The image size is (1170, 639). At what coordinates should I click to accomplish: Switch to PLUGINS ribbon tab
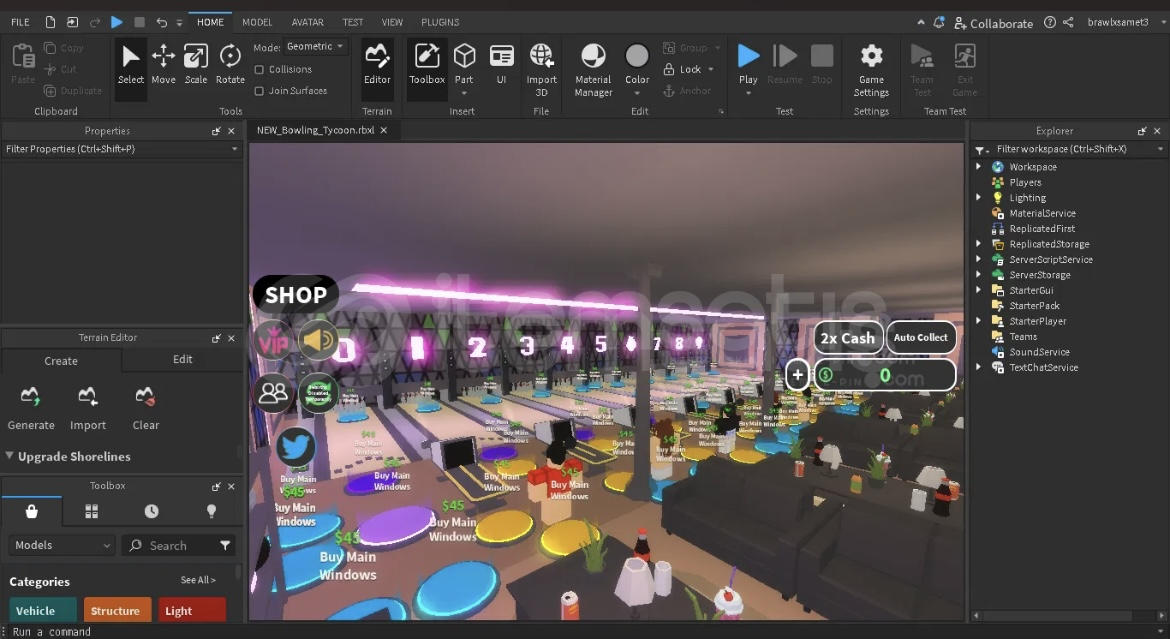(440, 22)
